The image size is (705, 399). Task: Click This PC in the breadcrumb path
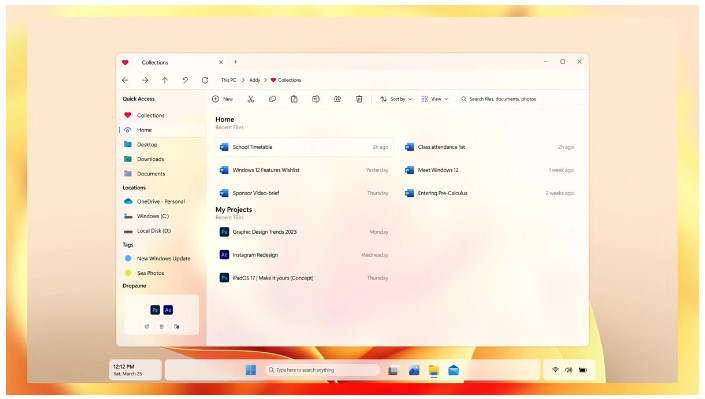tap(228, 80)
